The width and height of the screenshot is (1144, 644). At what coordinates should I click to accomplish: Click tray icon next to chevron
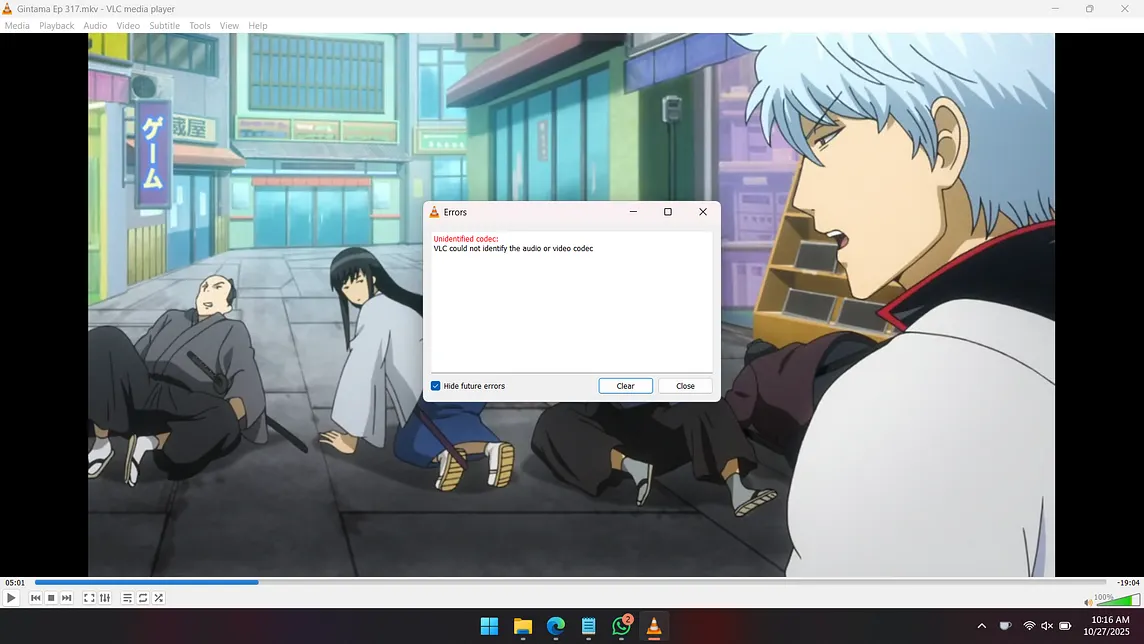pos(1005,626)
